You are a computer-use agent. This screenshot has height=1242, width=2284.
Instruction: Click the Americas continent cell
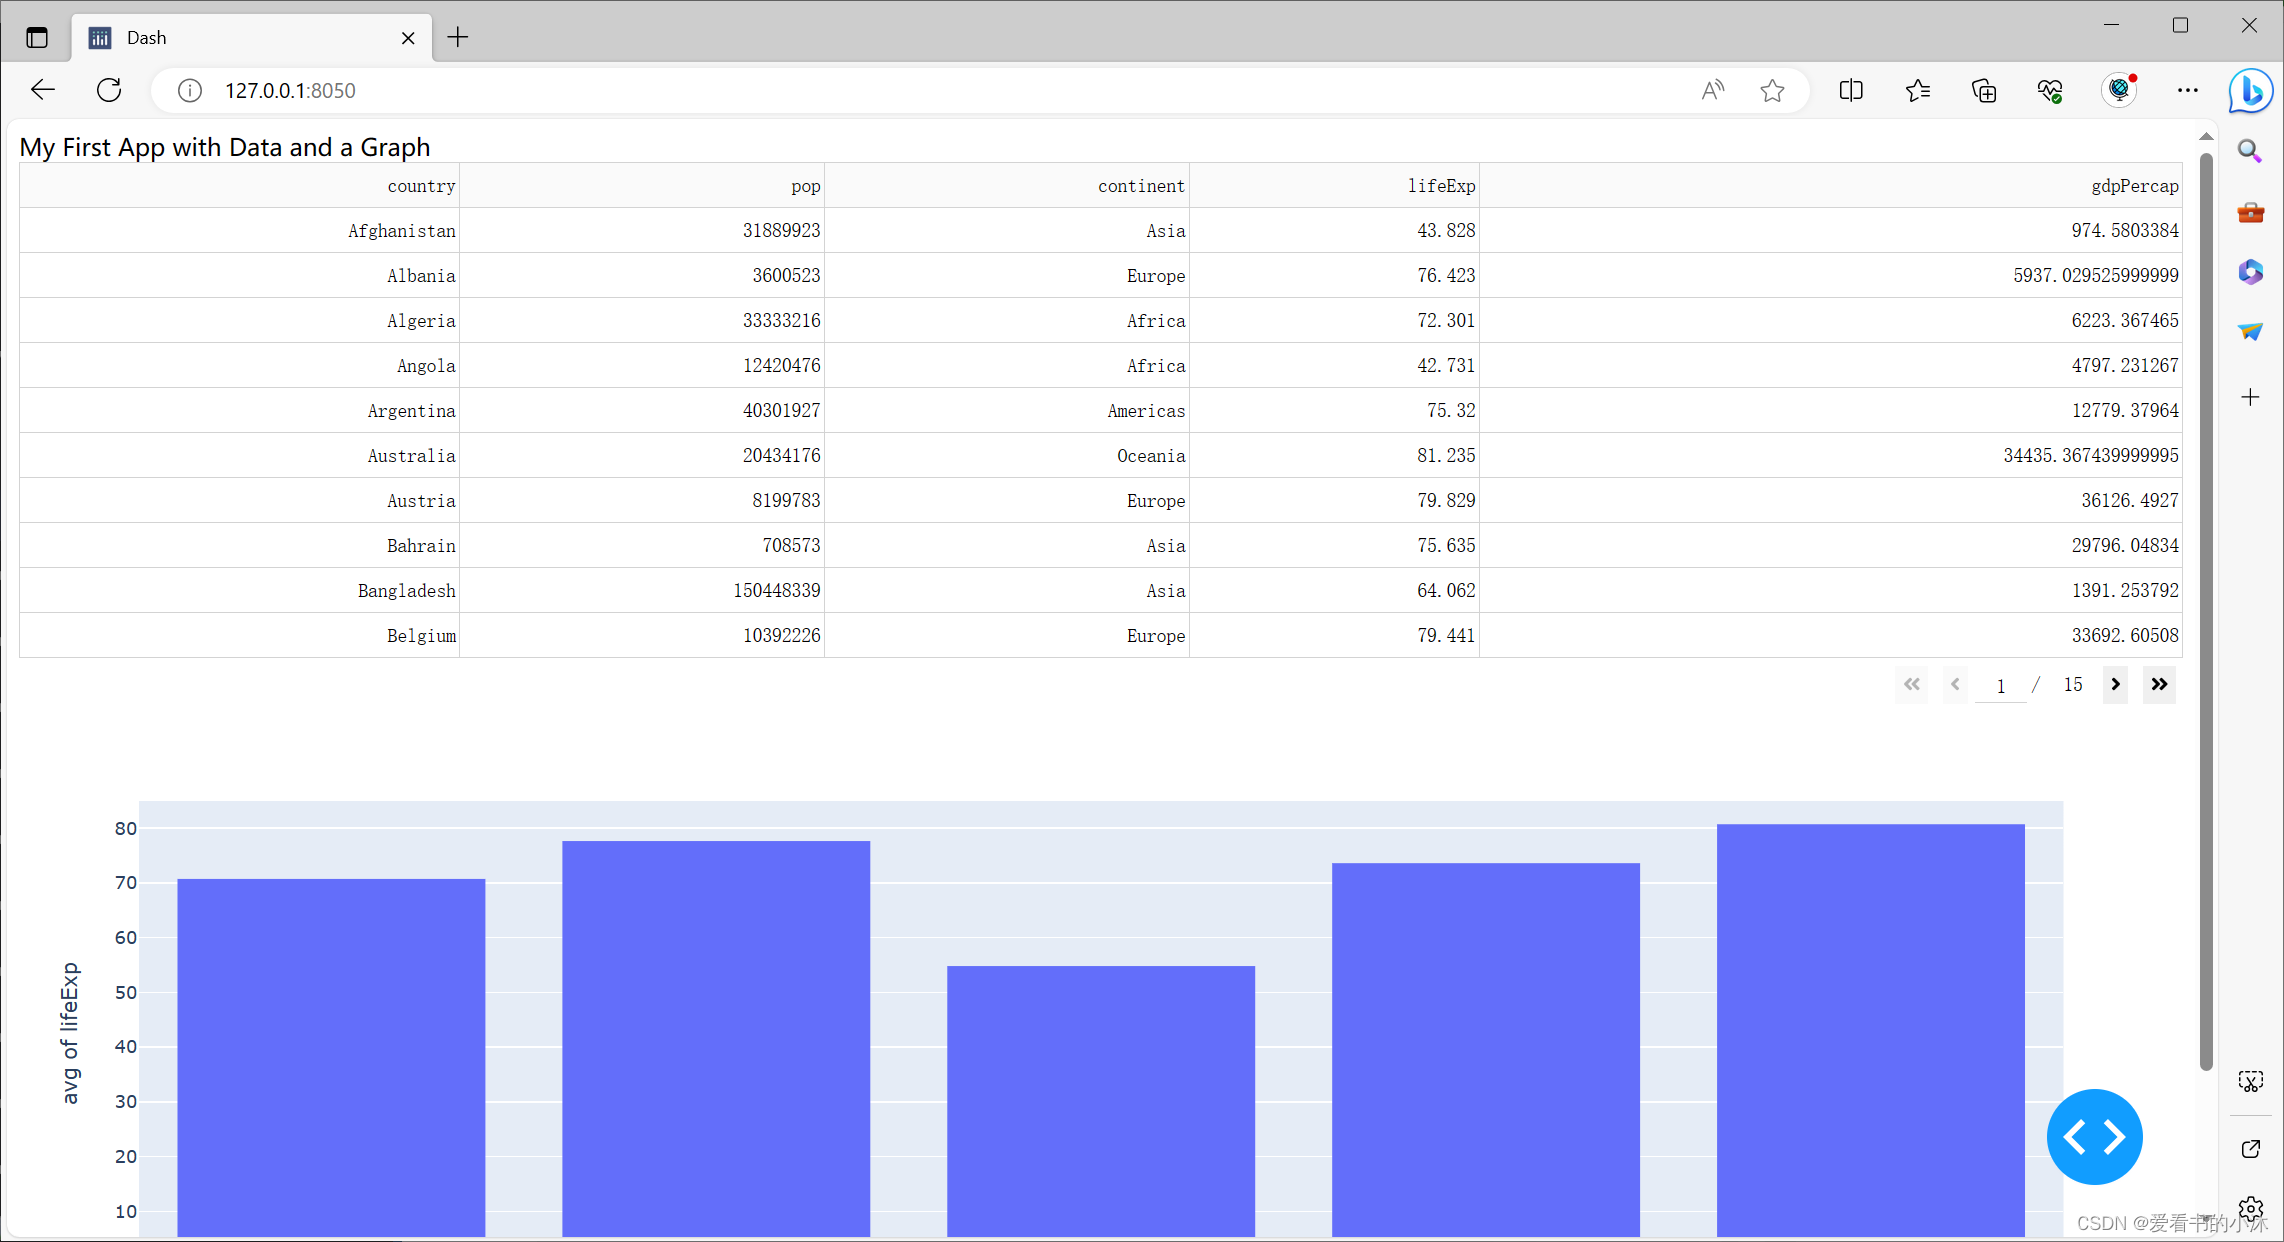[x=1007, y=411]
